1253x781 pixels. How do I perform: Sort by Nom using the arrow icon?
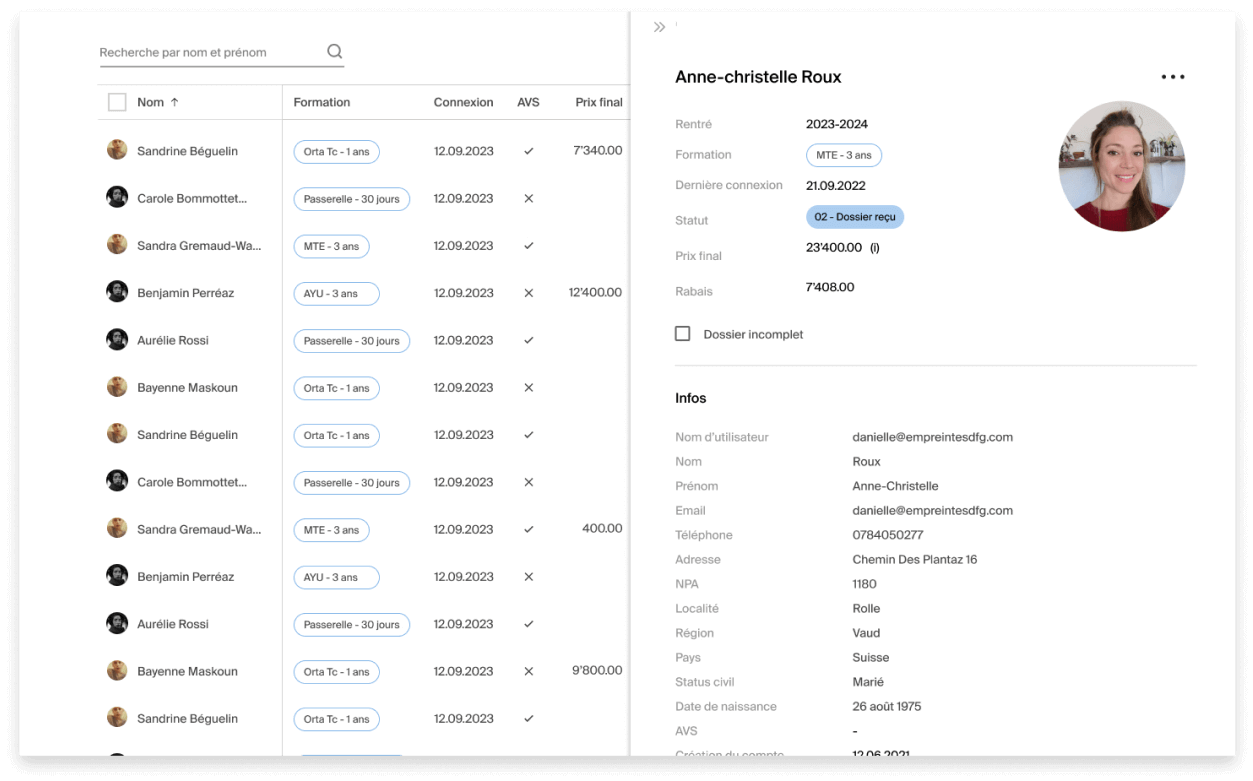[x=175, y=102]
